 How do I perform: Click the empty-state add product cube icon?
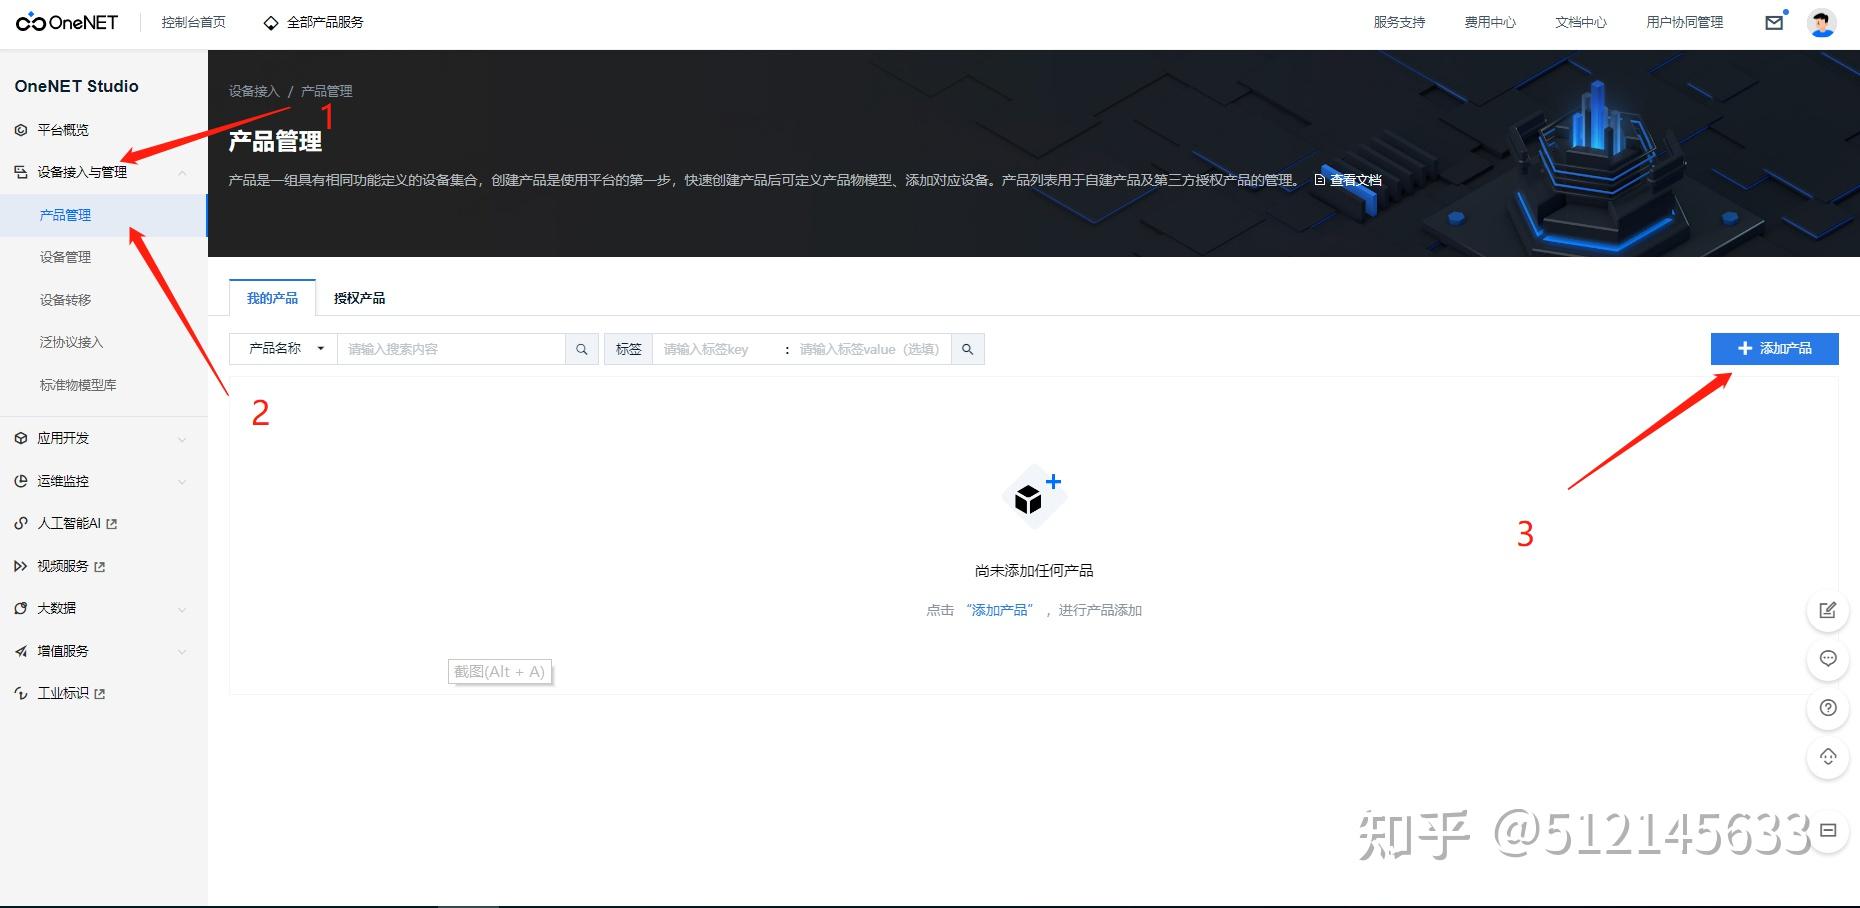pyautogui.click(x=1033, y=496)
